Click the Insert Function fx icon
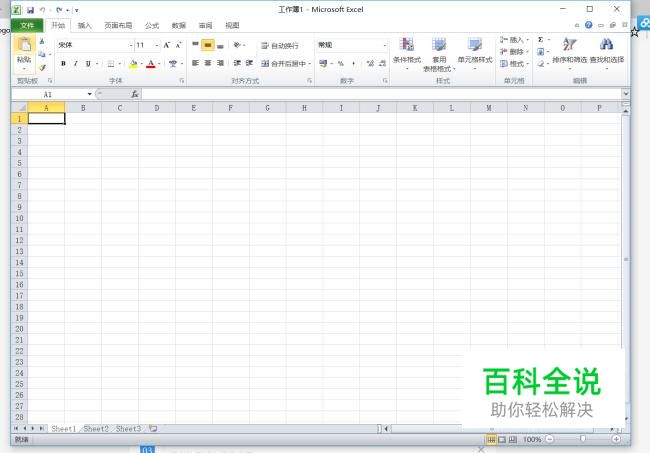 (x=135, y=94)
